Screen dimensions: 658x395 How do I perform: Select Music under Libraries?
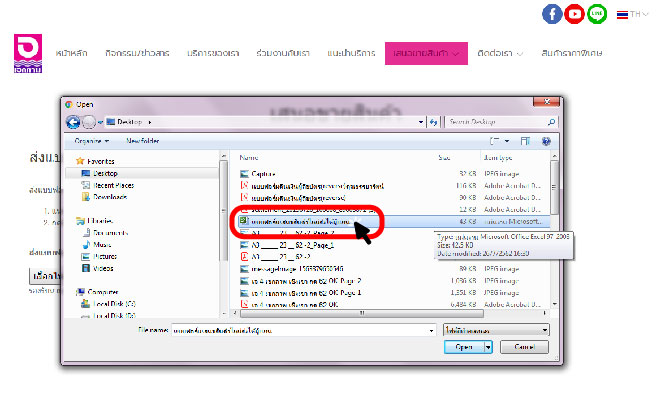click(x=102, y=244)
